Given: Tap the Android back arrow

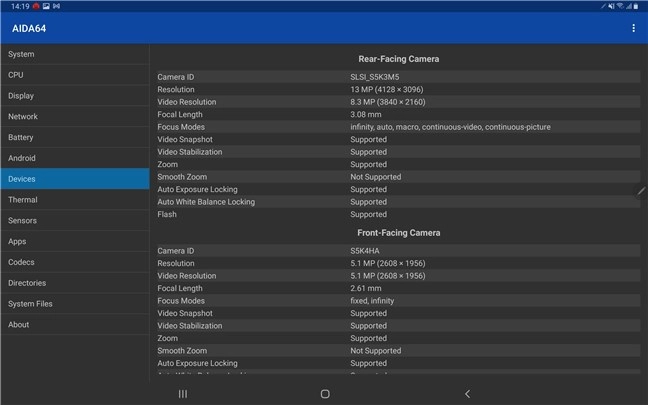Looking at the screenshot, I should point(467,394).
